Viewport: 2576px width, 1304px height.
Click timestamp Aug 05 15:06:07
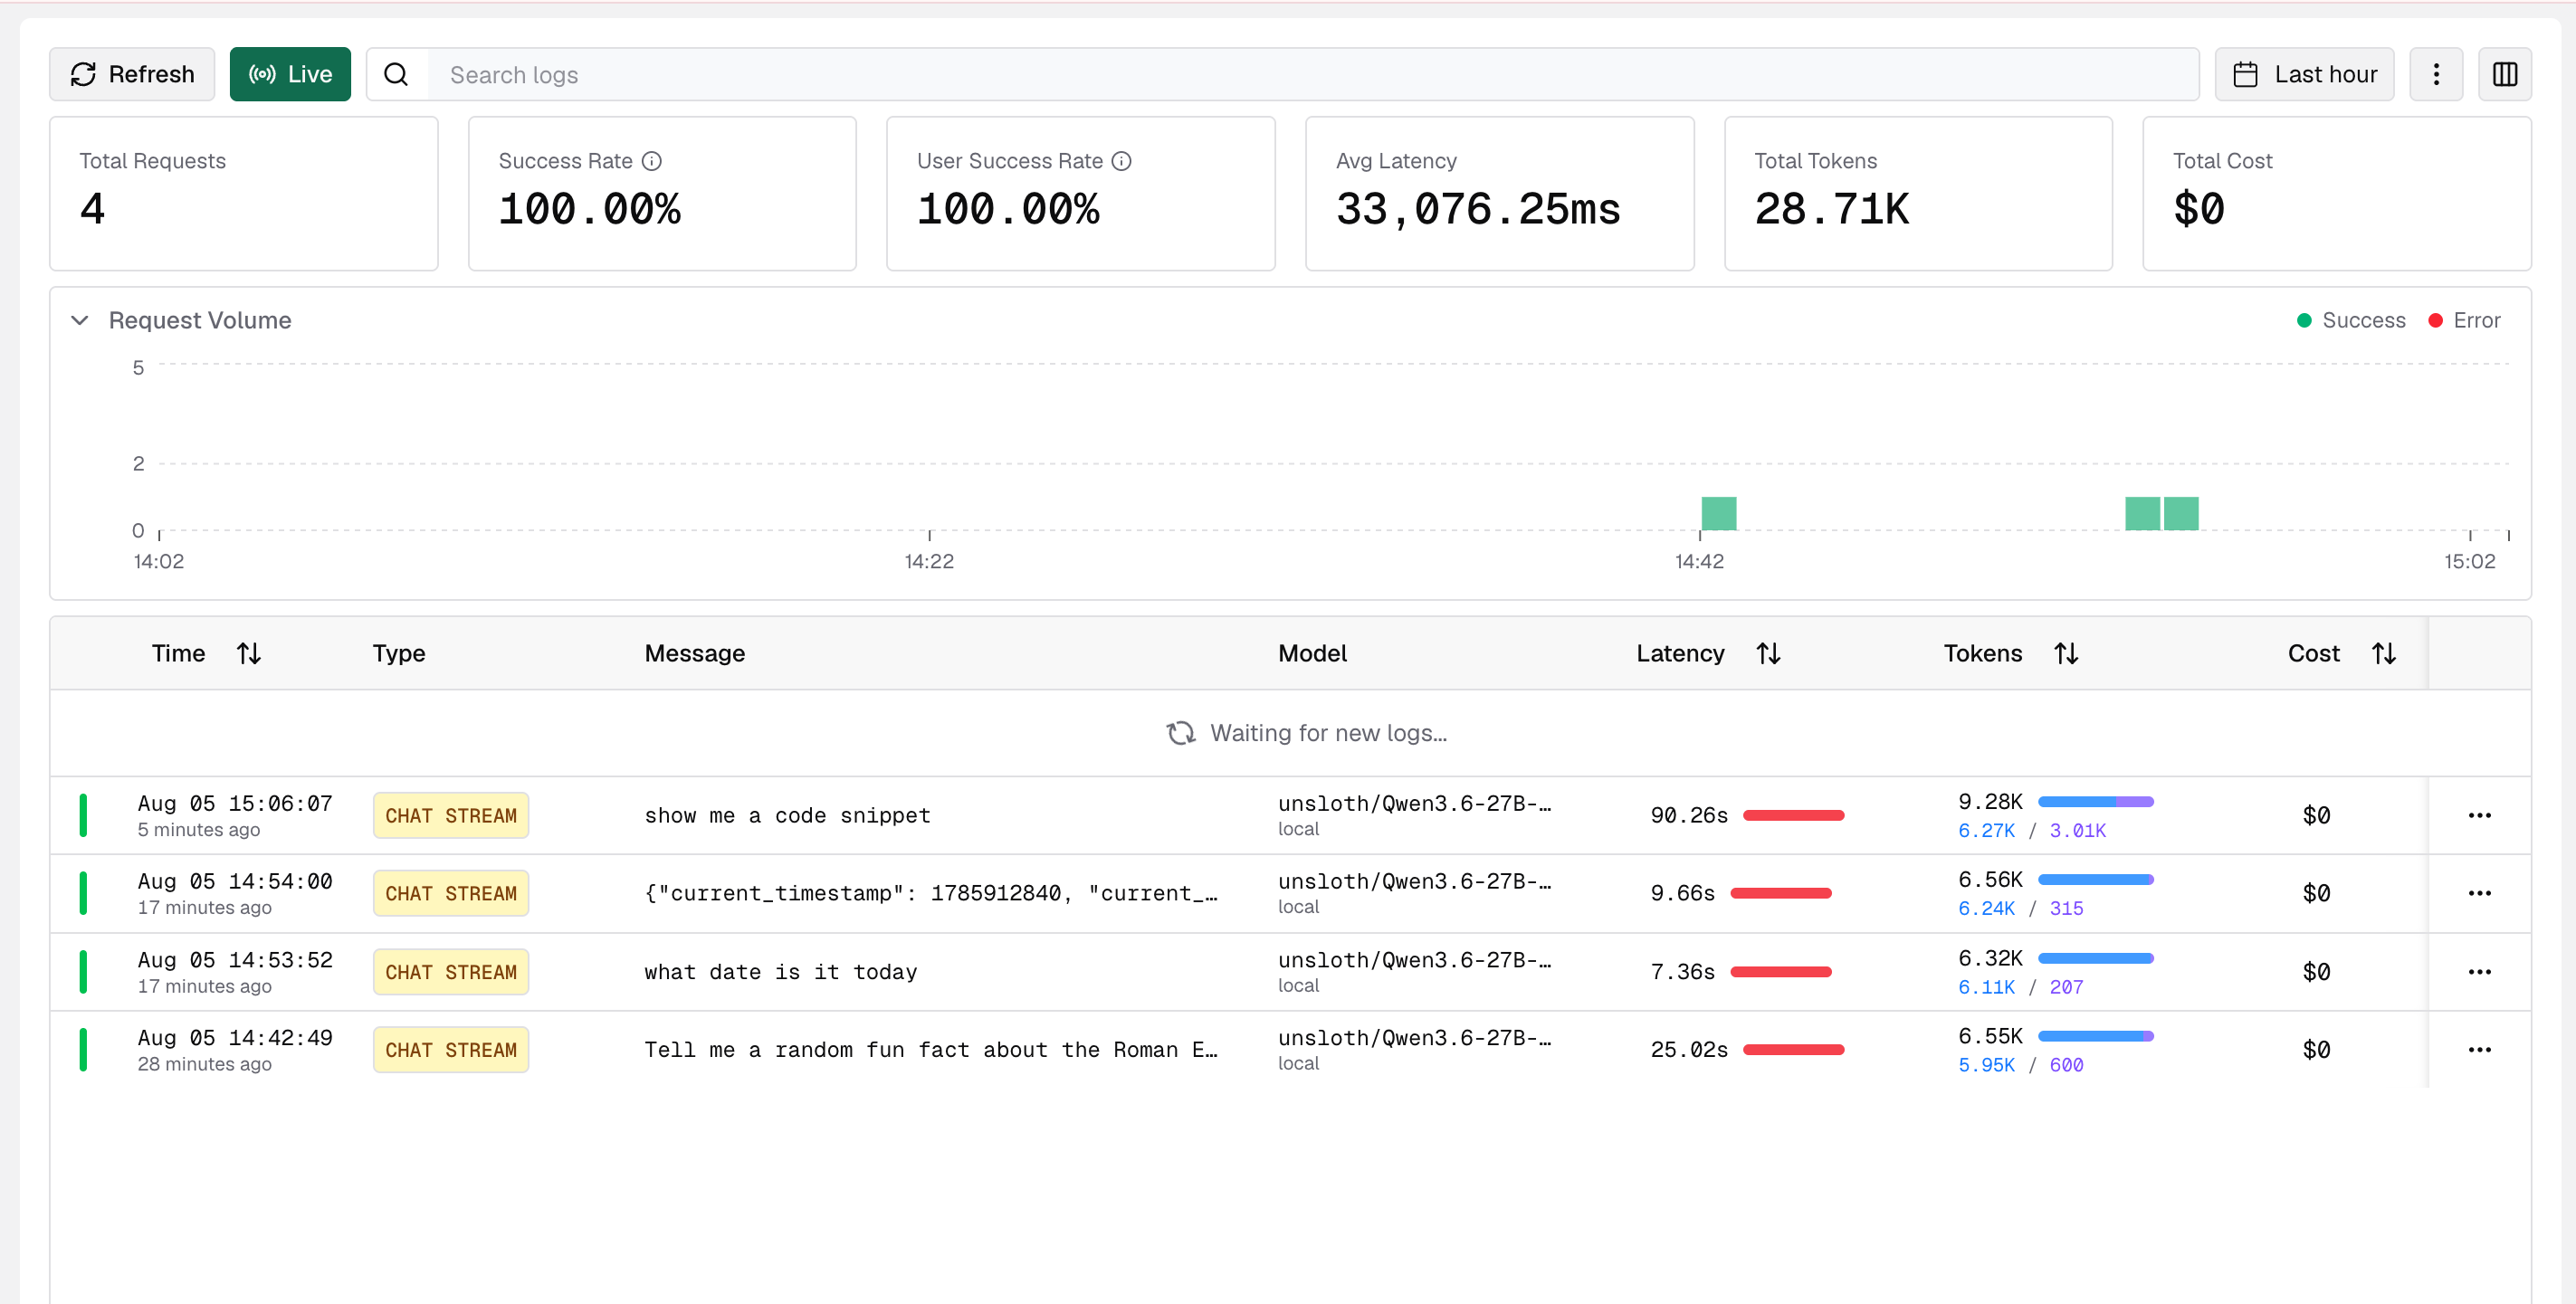(235, 803)
